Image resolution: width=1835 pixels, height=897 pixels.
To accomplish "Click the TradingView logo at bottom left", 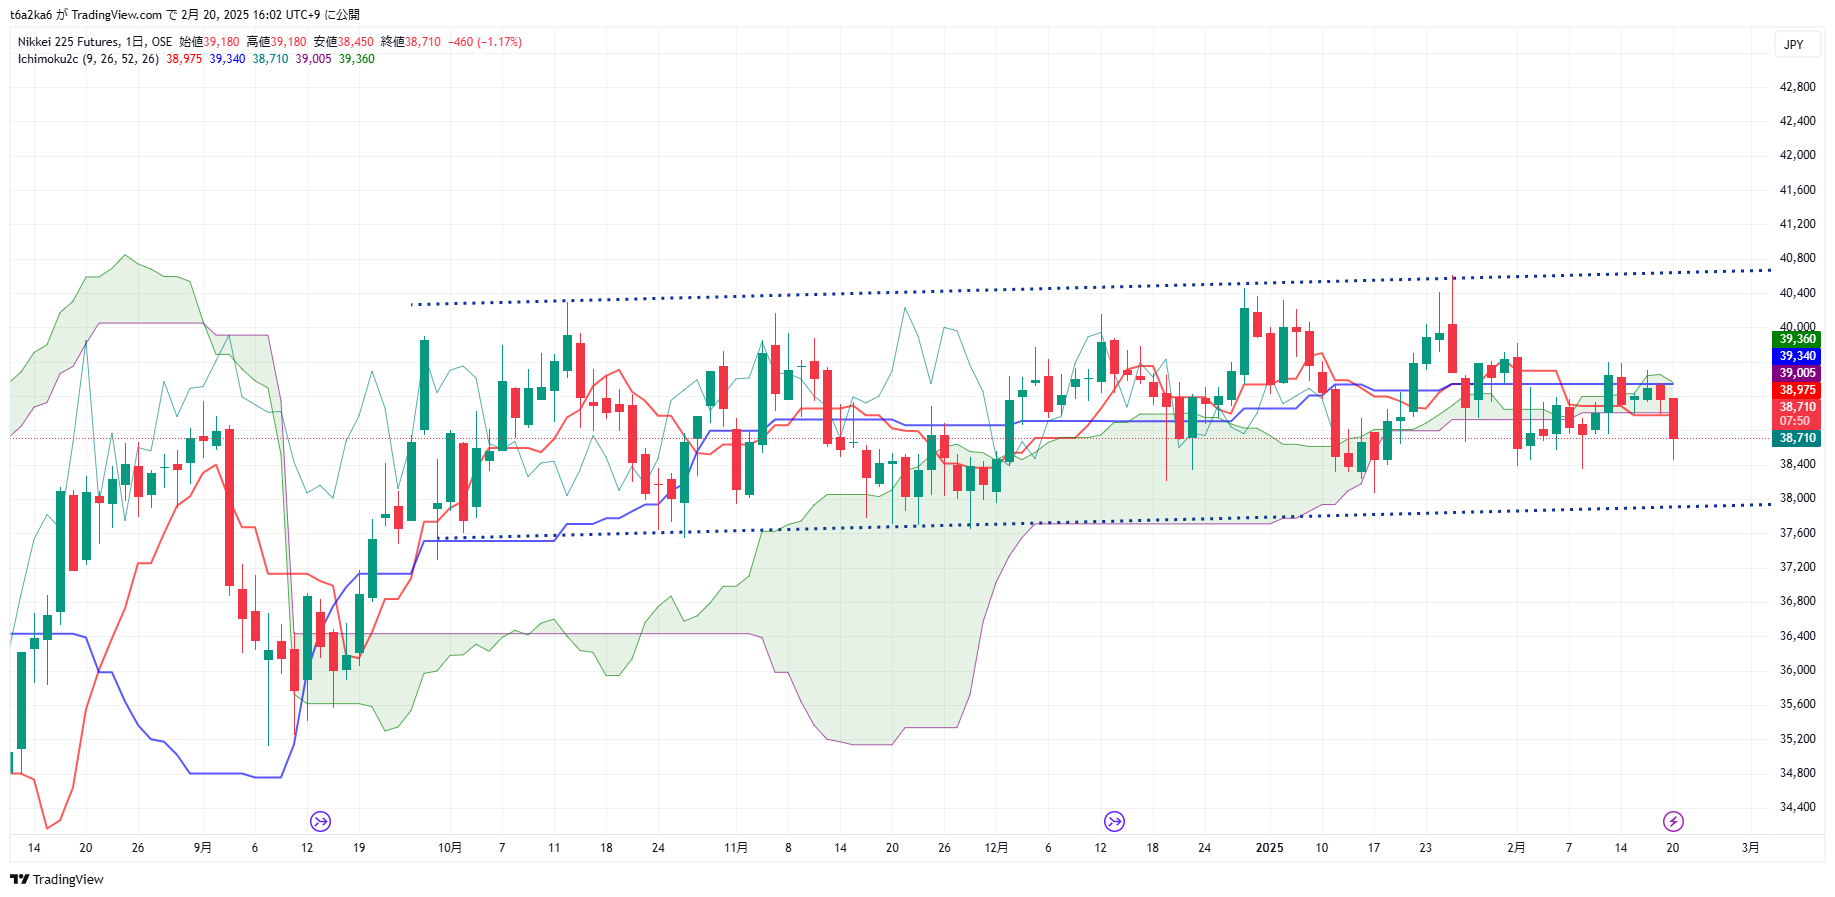I will click(x=57, y=879).
